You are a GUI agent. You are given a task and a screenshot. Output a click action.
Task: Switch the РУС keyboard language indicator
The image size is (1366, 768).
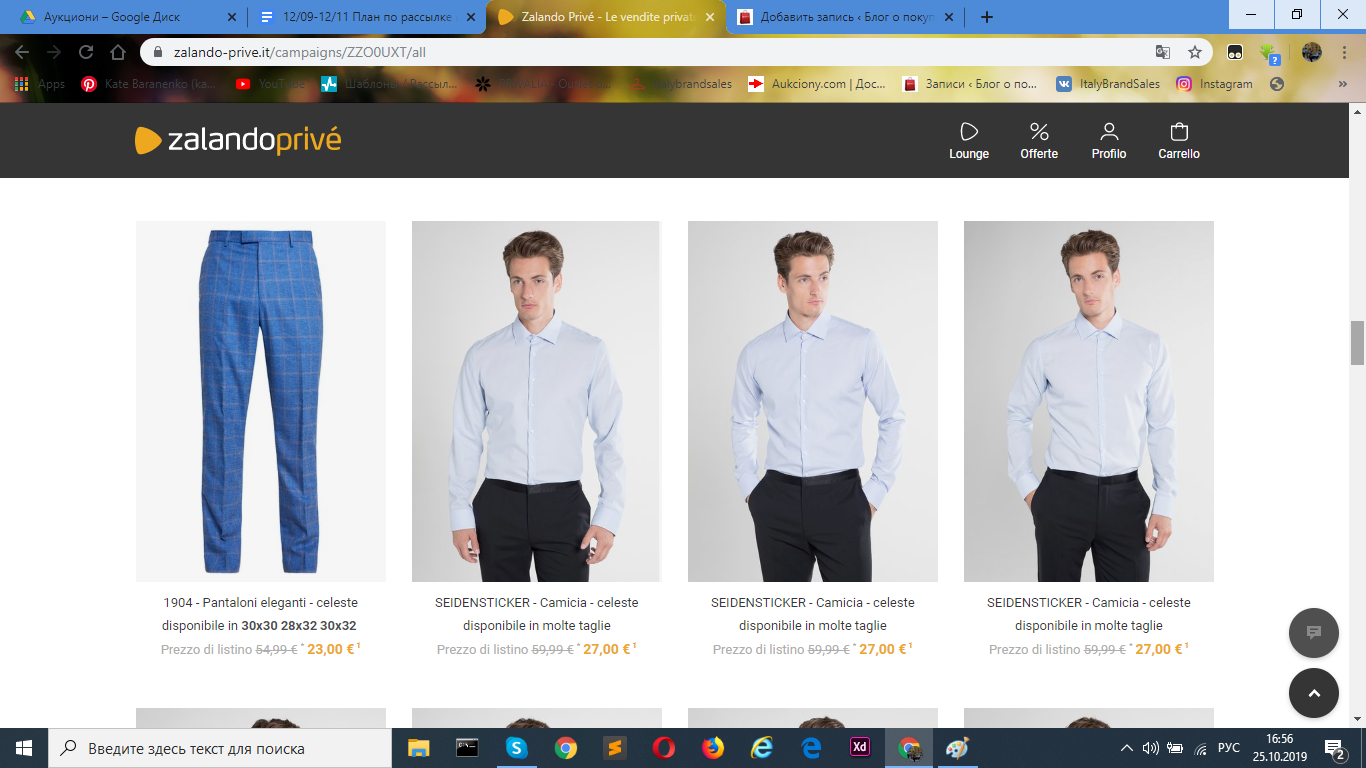click(1229, 748)
